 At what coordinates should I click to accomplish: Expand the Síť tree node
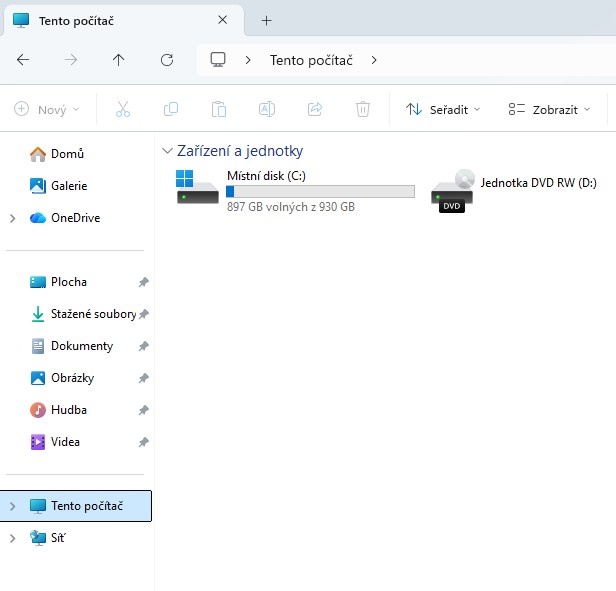coord(12,538)
